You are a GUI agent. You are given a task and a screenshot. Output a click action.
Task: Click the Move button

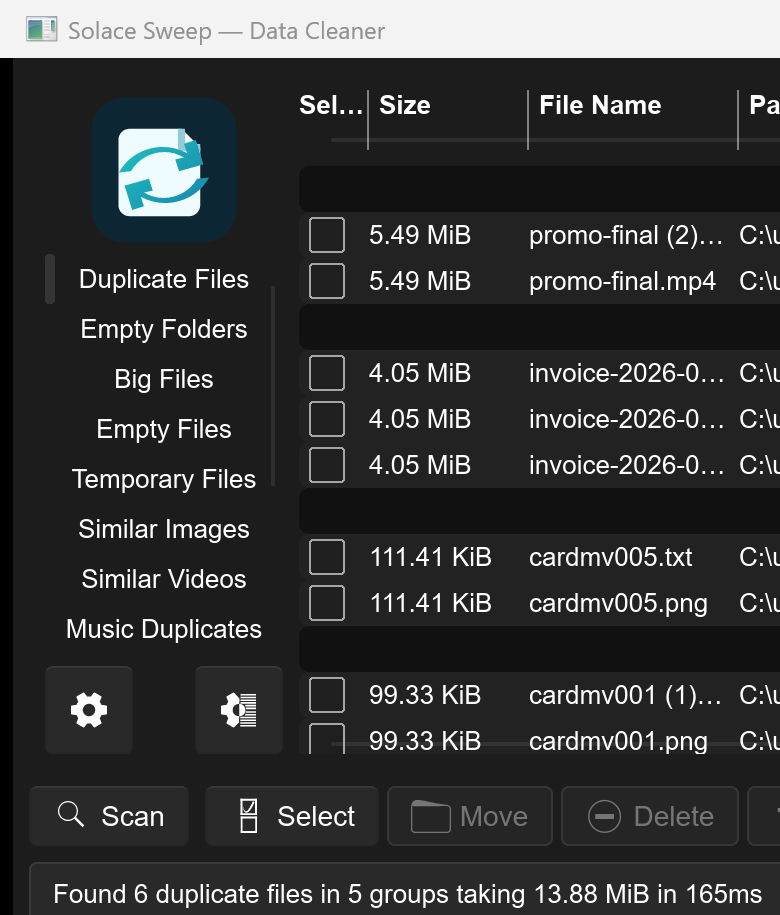470,816
